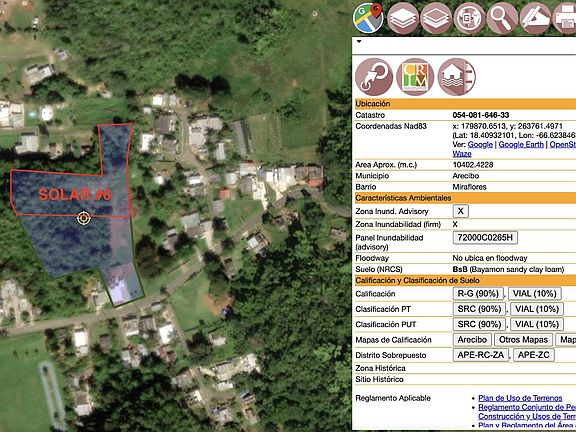Click the SOLAR #6 parcel label on map
Image resolution: width=576 pixels, height=432 pixels.
point(75,195)
